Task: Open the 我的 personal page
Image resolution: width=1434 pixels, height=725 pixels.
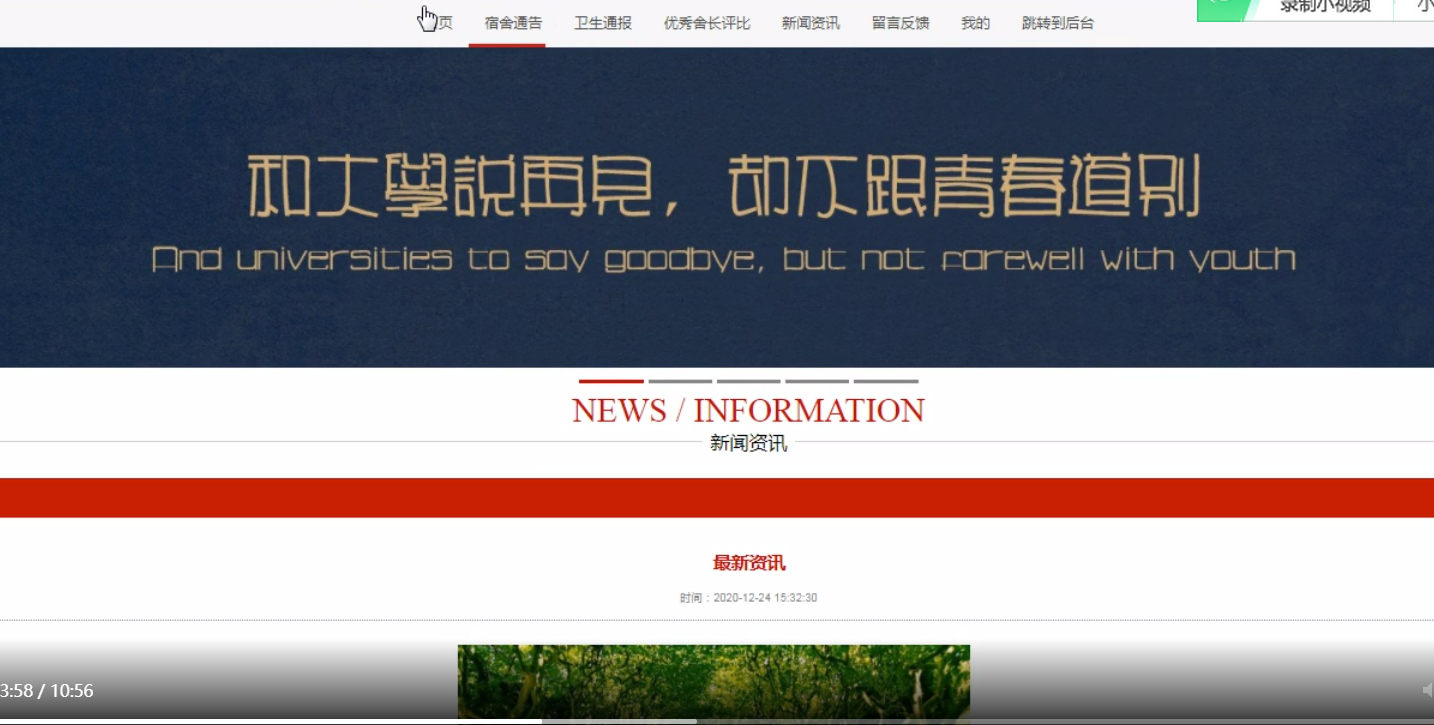Action: click(x=975, y=22)
